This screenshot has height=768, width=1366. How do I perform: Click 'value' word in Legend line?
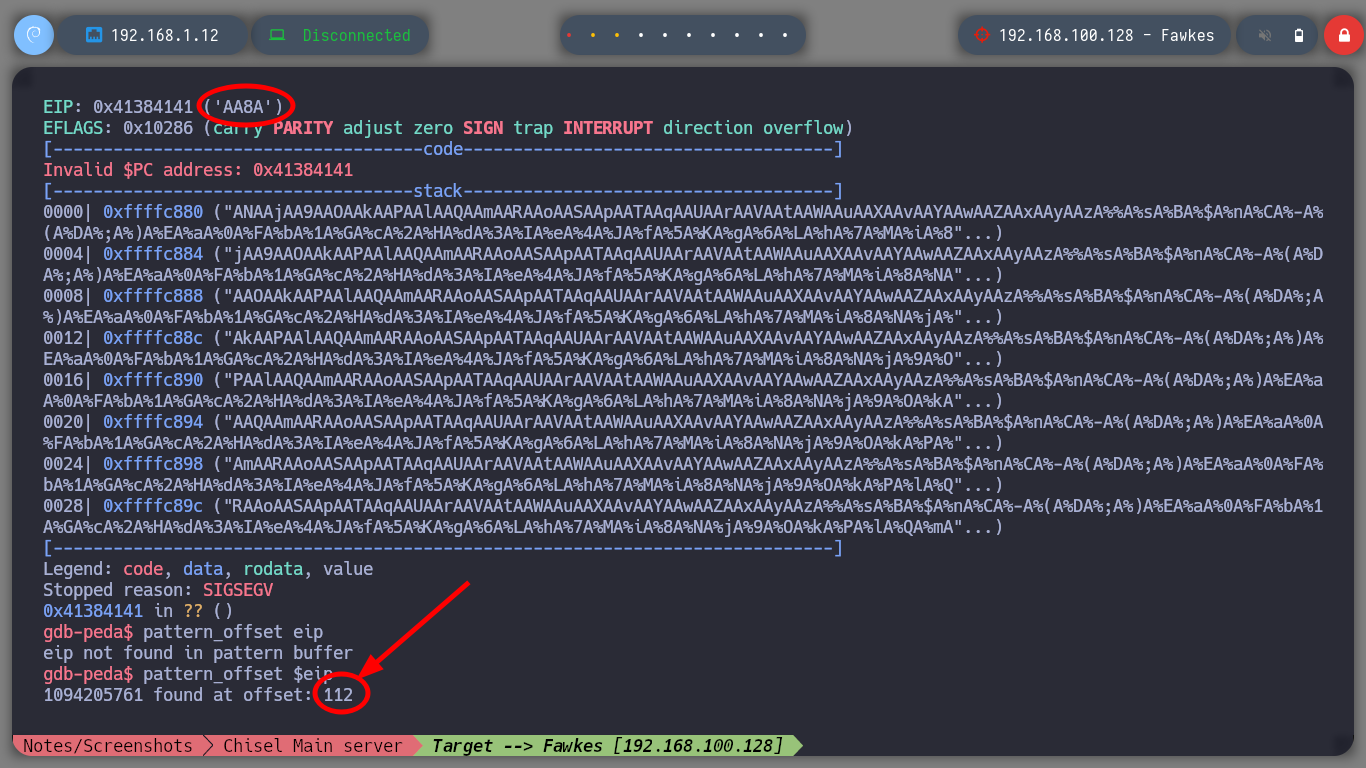coord(348,569)
